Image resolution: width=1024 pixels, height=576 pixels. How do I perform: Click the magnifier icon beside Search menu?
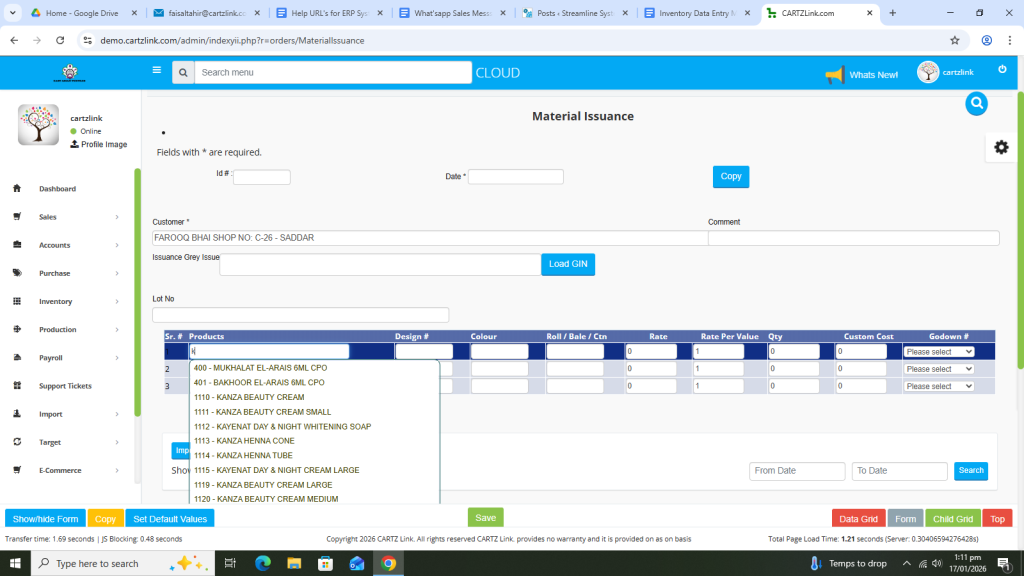(182, 73)
